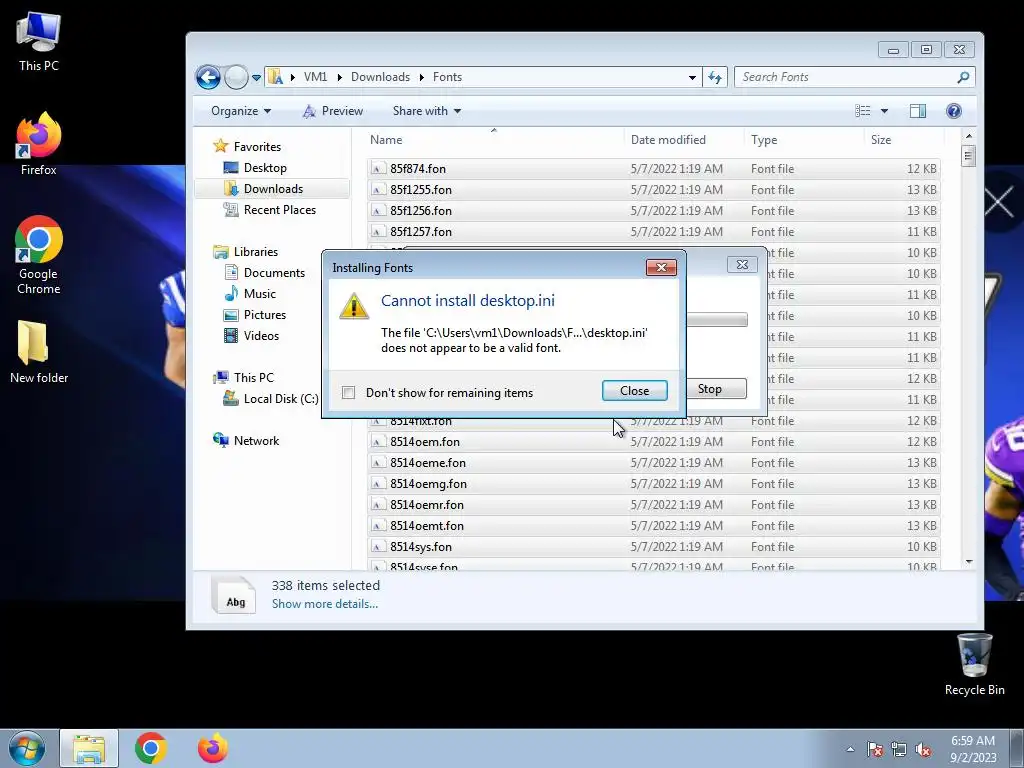Select the file 85f874.fon
Viewport: 1024px width, 768px height.
(654, 168)
